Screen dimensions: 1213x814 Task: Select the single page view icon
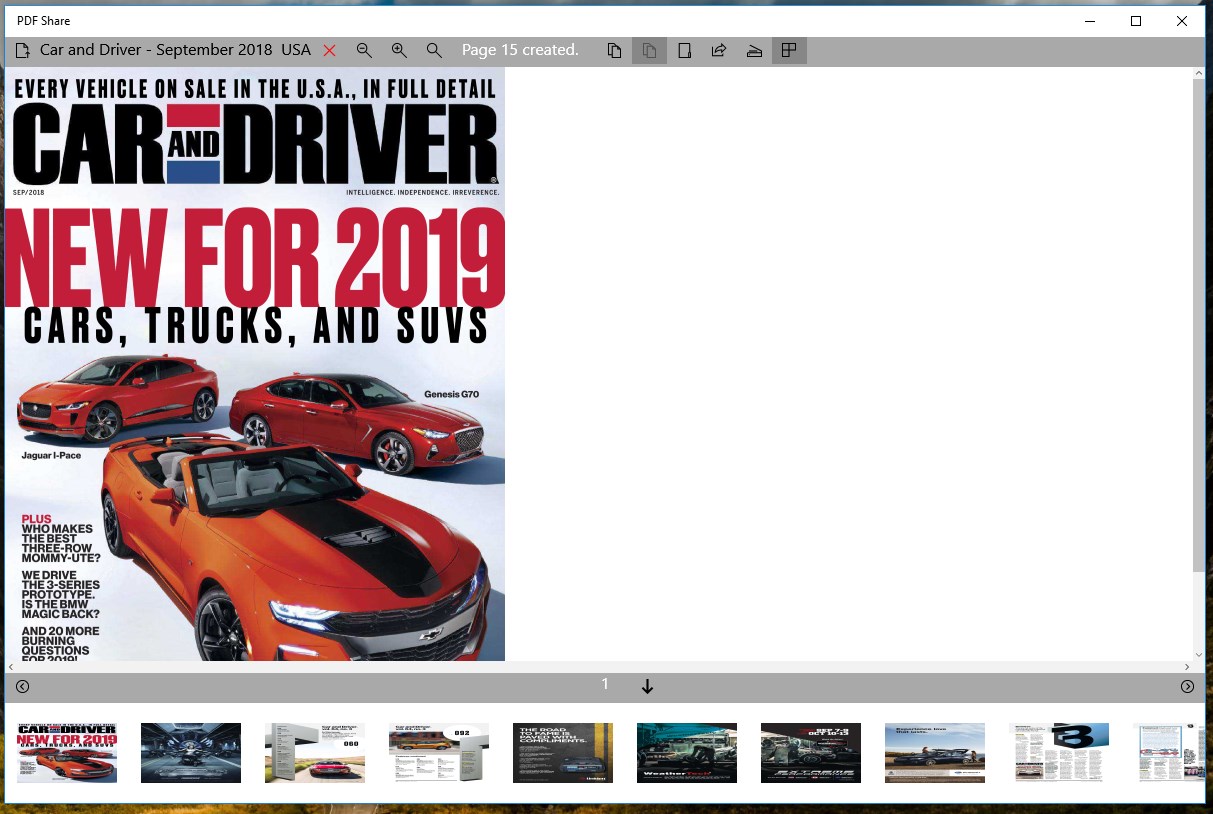click(x=684, y=50)
